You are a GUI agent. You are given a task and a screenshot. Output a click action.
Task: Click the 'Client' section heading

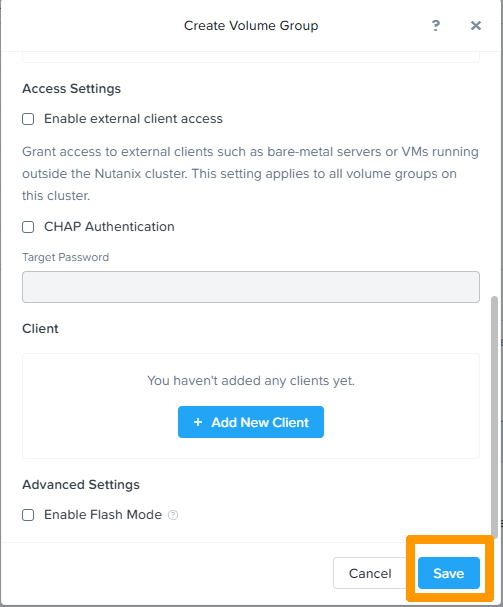tap(40, 329)
